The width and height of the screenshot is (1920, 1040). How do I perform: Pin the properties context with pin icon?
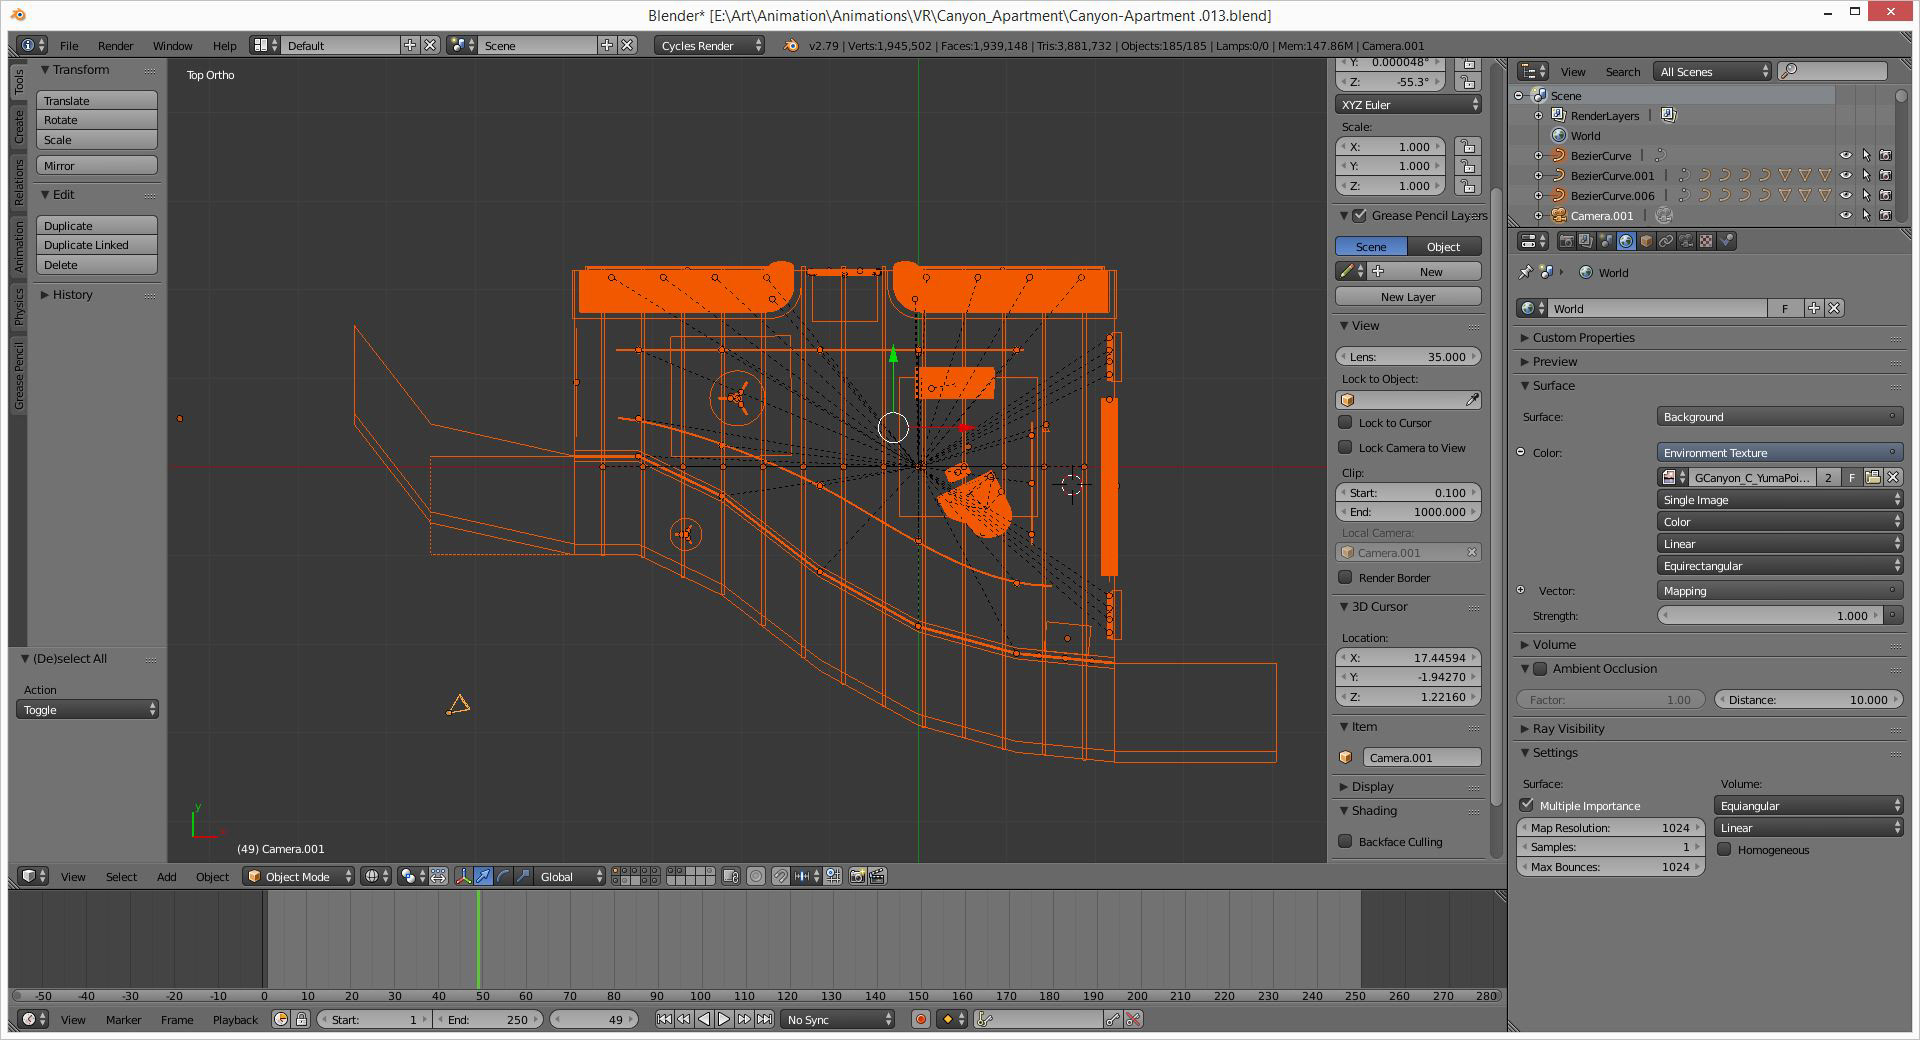(1525, 272)
